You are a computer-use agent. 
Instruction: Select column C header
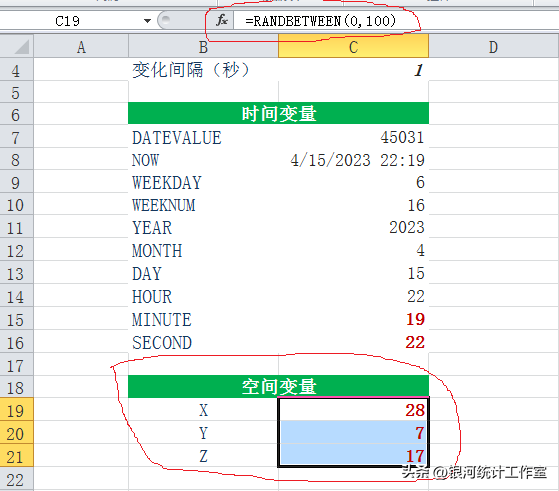coord(353,46)
